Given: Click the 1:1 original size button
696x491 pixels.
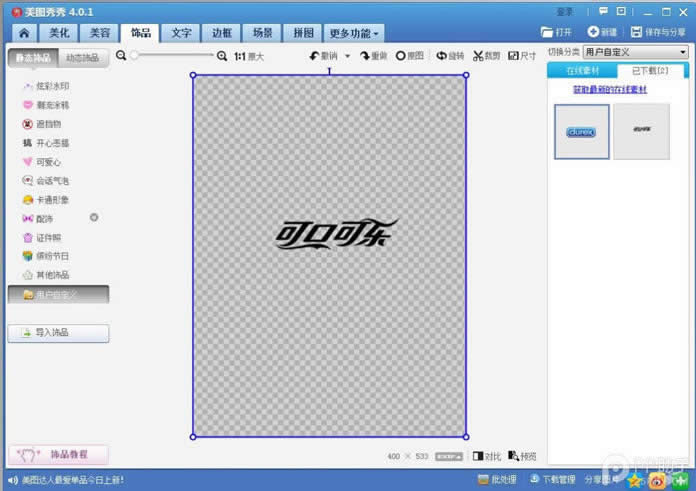Looking at the screenshot, I should [248, 57].
